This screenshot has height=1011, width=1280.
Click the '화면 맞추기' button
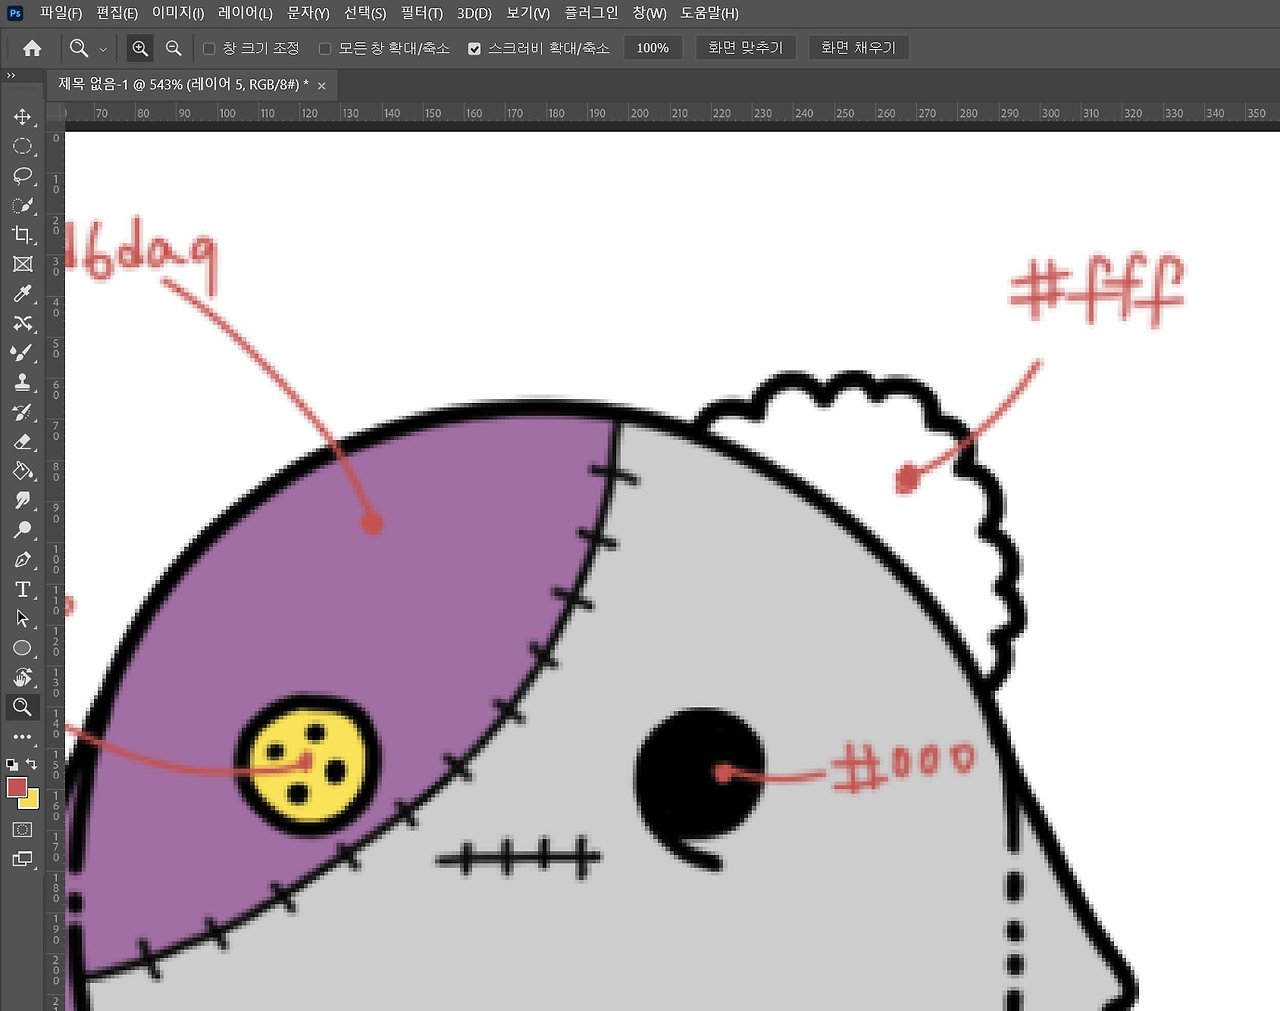click(x=746, y=48)
